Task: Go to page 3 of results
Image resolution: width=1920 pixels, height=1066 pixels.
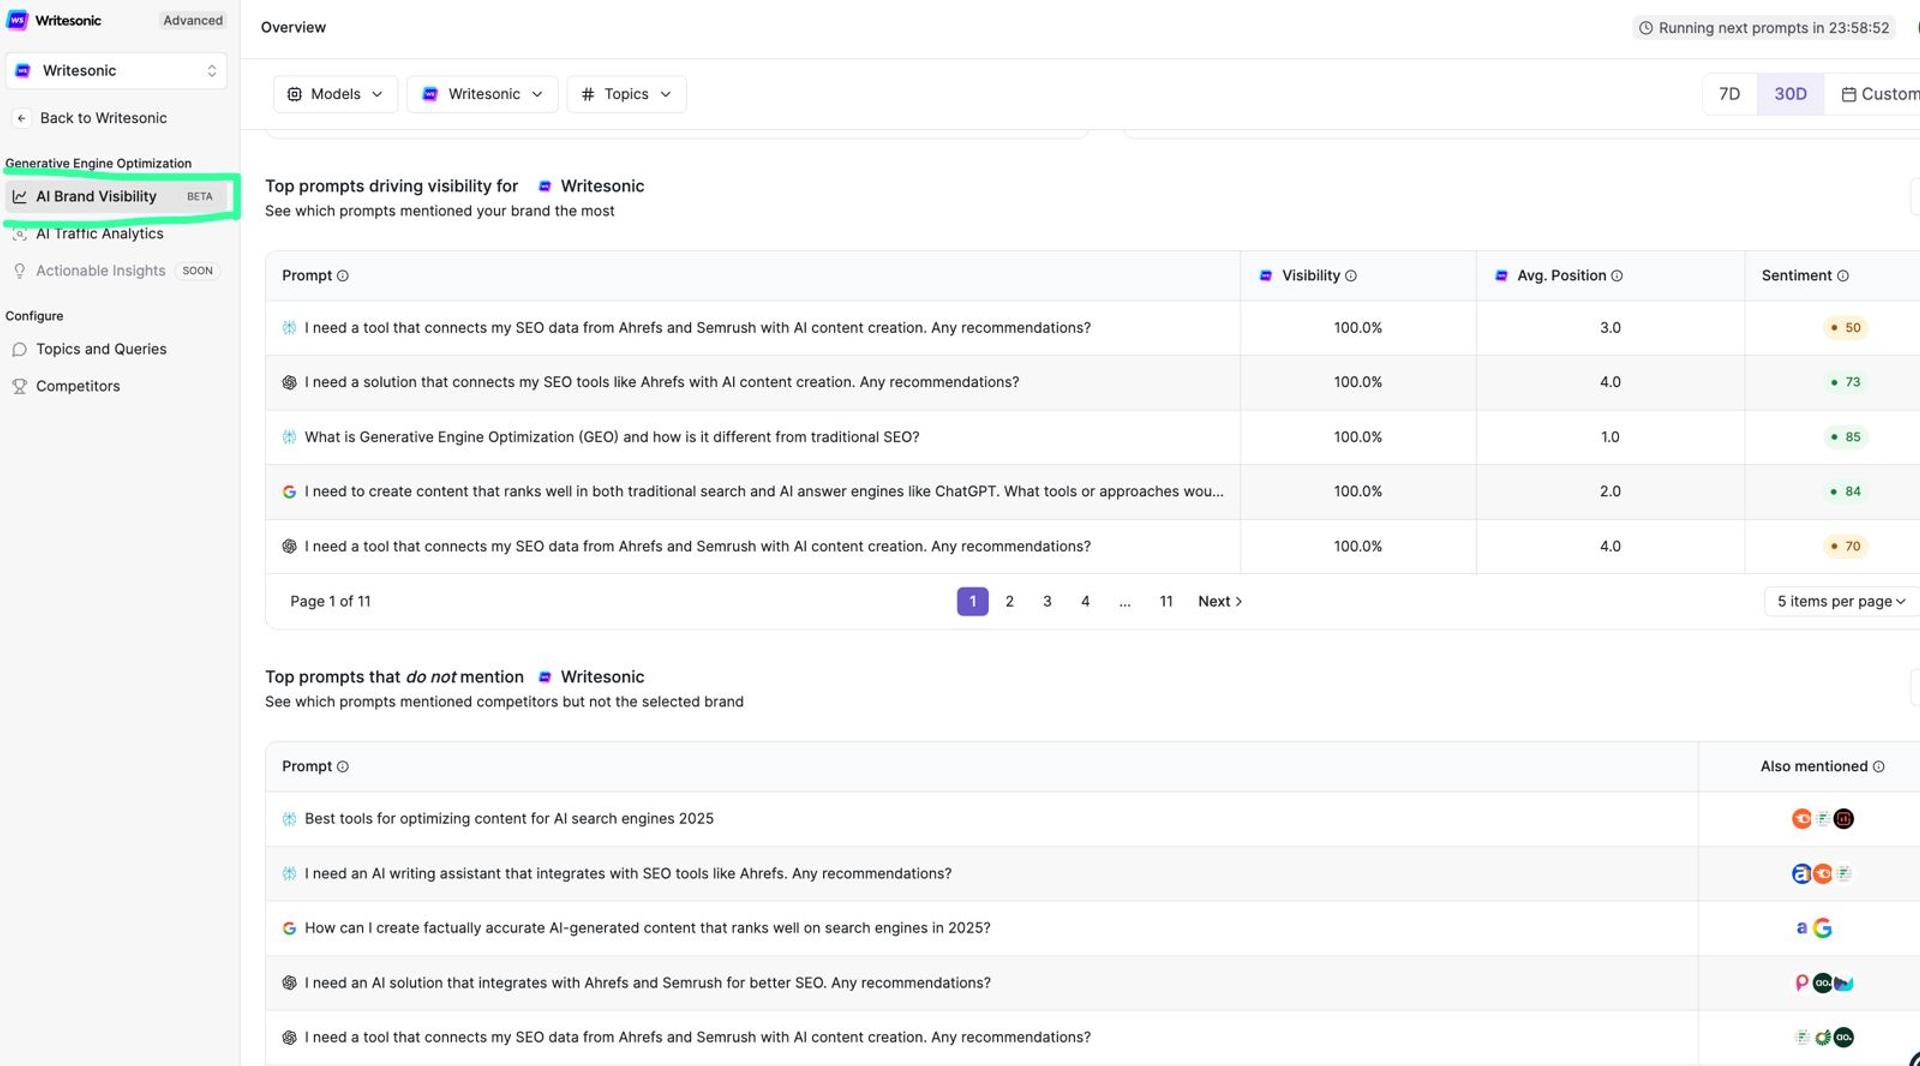Action: 1047,601
